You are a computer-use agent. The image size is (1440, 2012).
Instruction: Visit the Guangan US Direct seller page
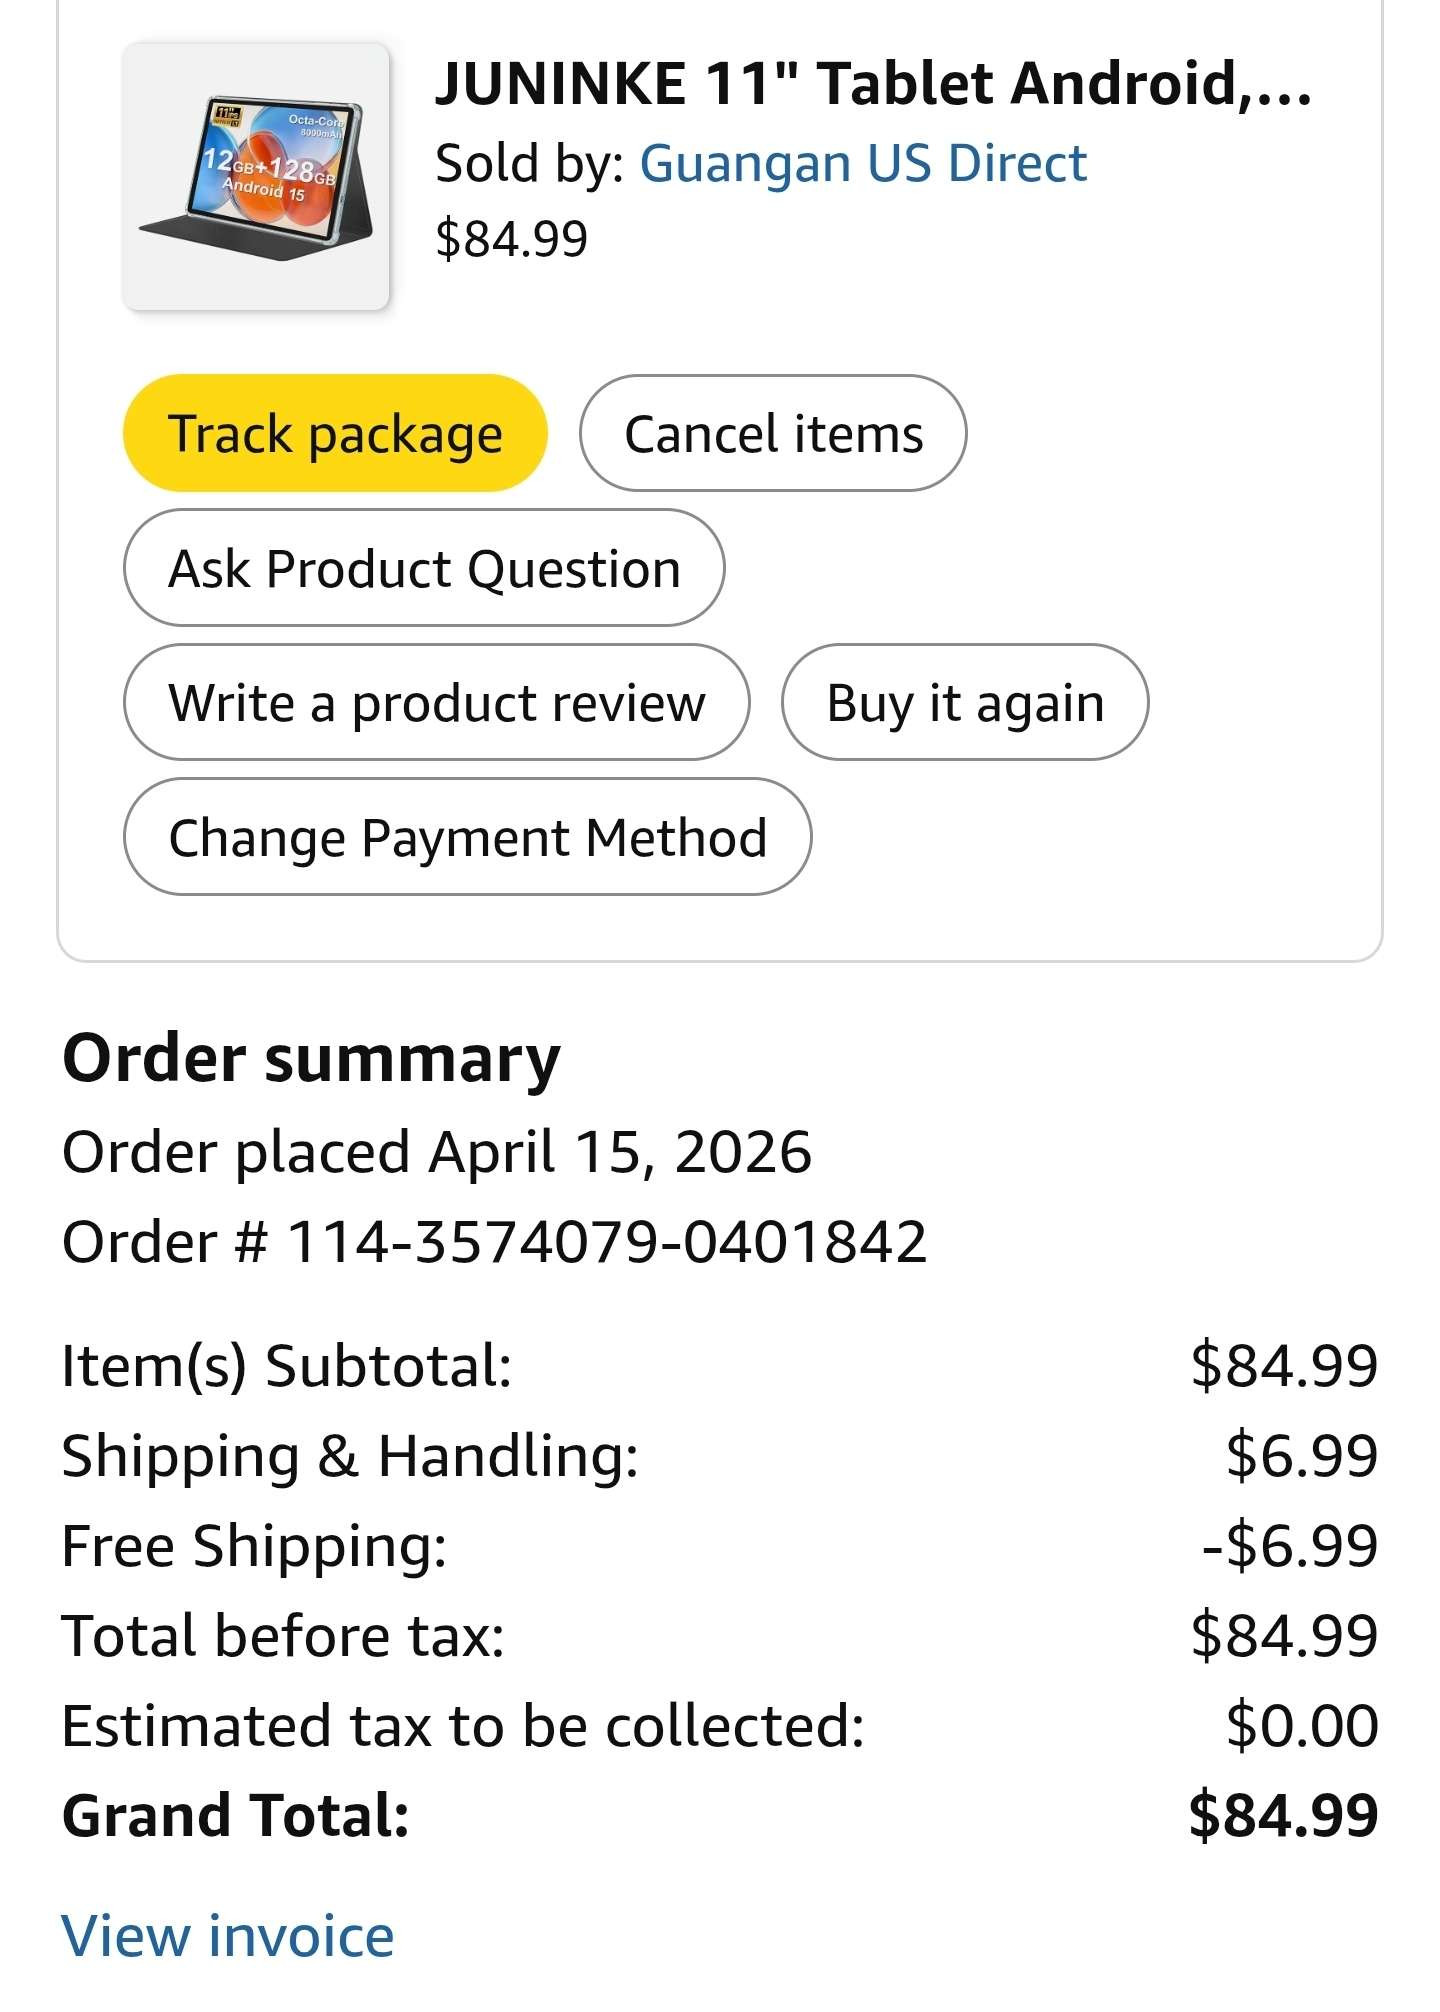pyautogui.click(x=862, y=163)
